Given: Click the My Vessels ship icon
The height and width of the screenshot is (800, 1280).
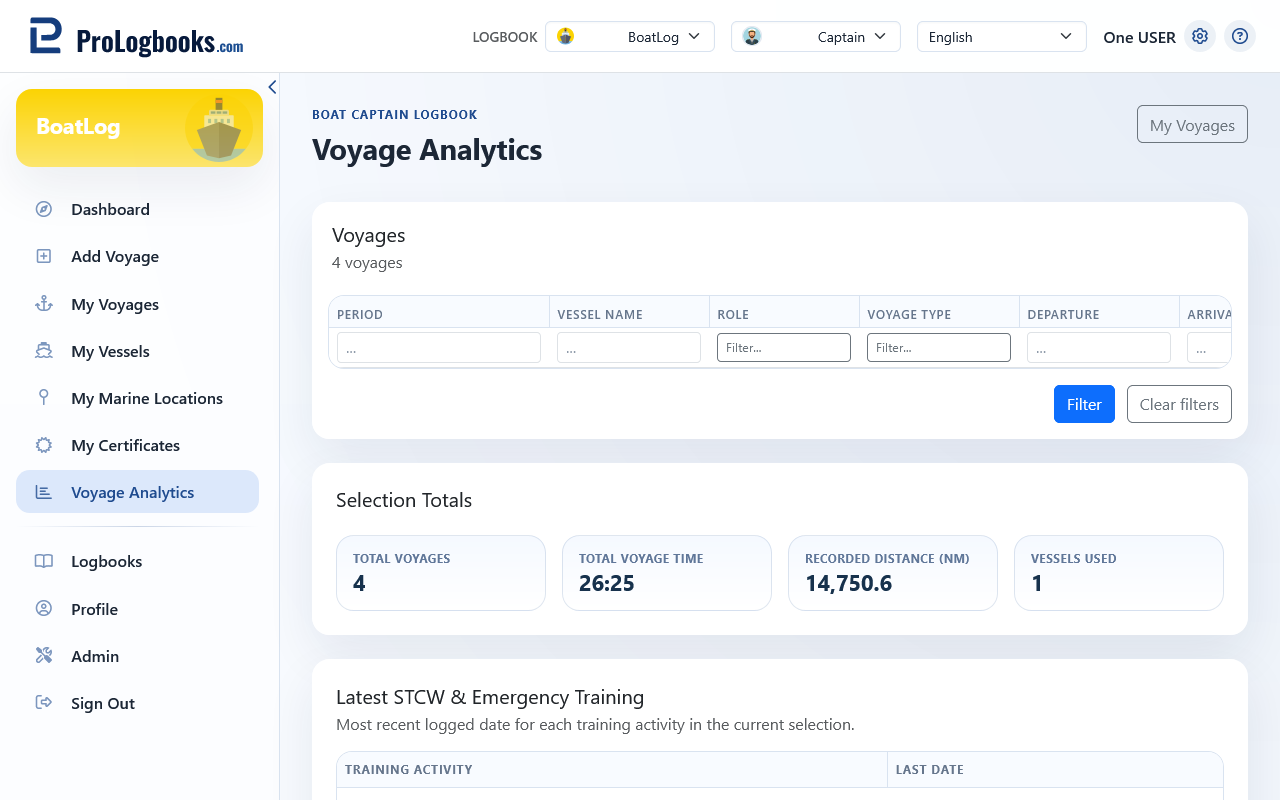Looking at the screenshot, I should tap(44, 351).
